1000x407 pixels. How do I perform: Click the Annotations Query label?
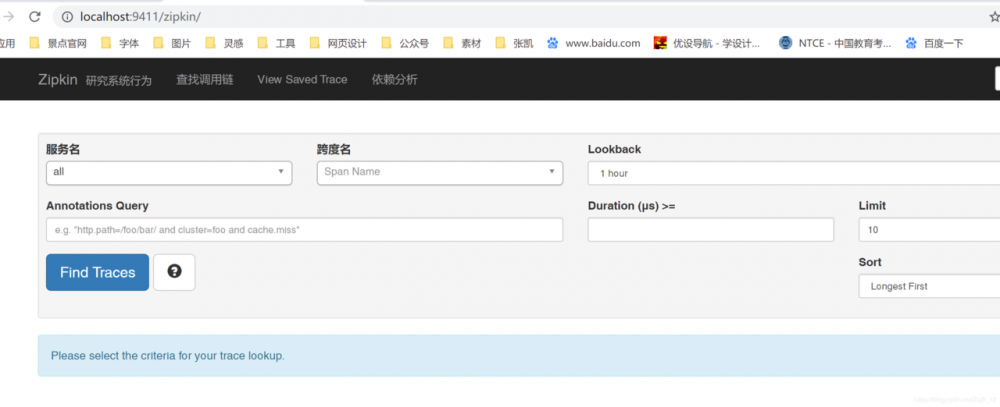pos(97,205)
